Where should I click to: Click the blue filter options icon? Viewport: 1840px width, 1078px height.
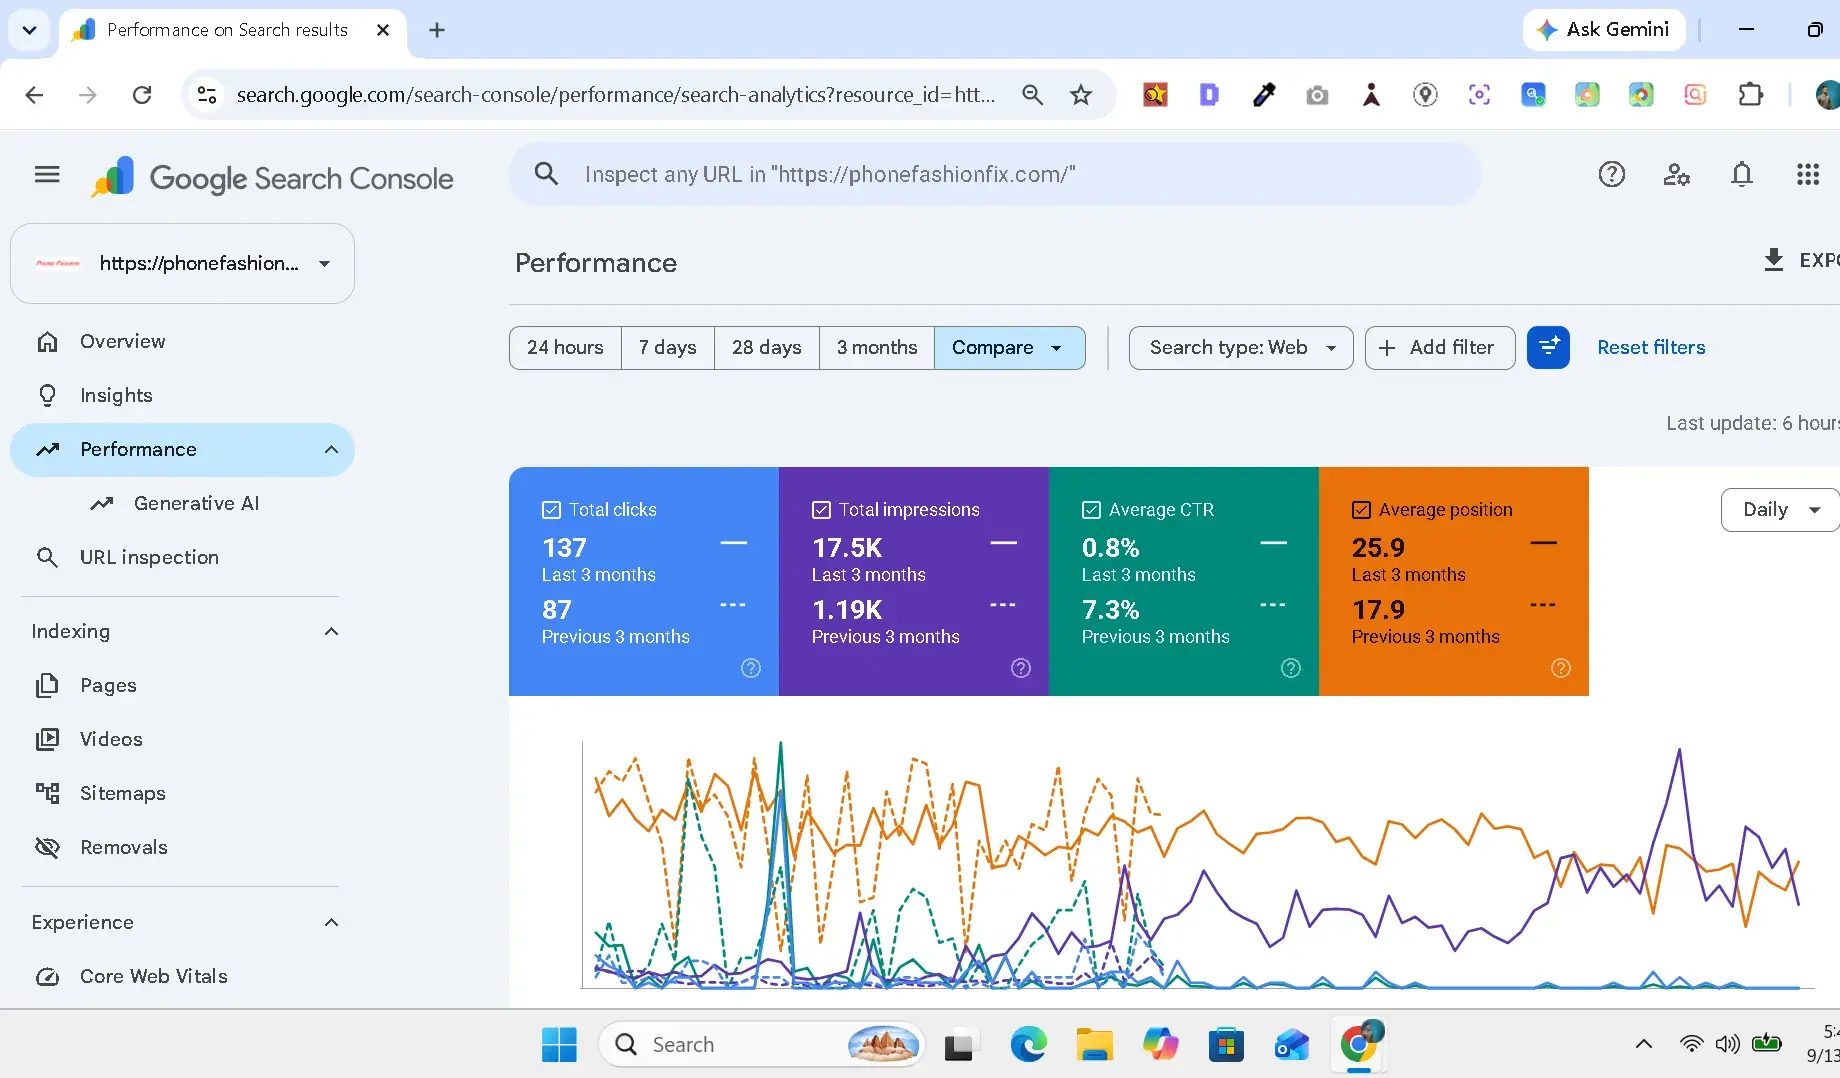[1548, 348]
